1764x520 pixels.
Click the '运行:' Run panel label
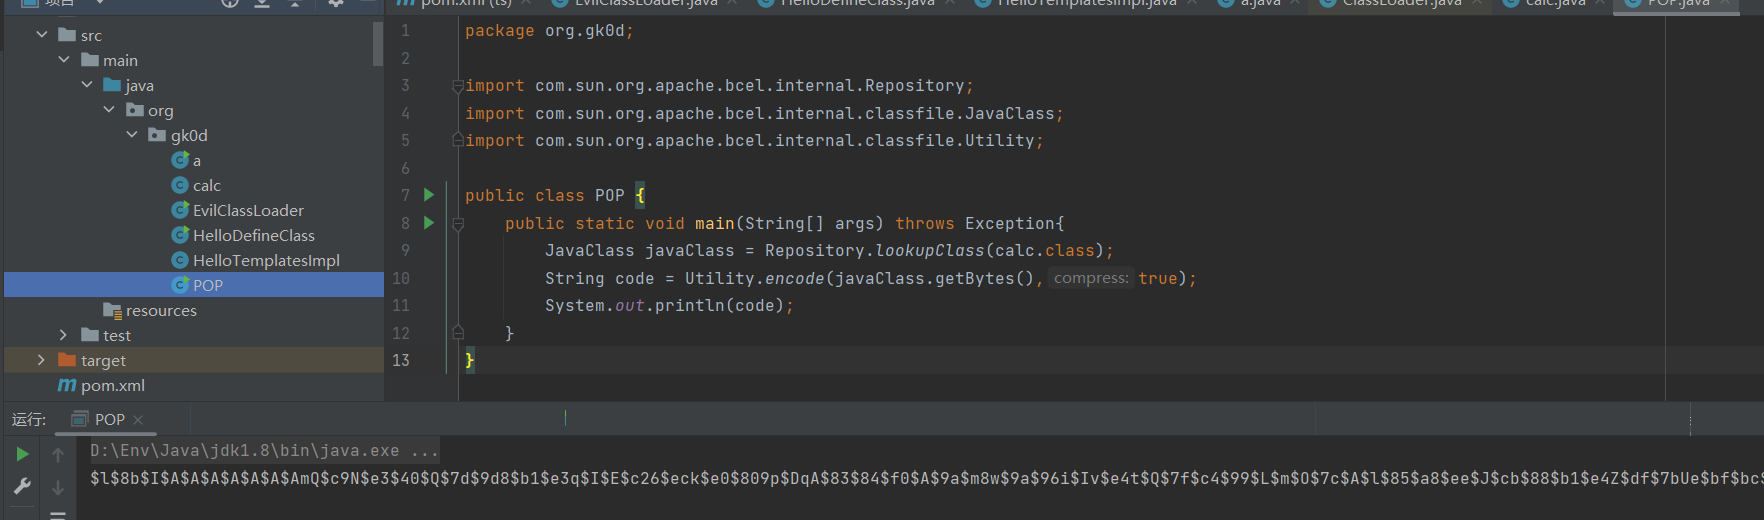(x=29, y=419)
